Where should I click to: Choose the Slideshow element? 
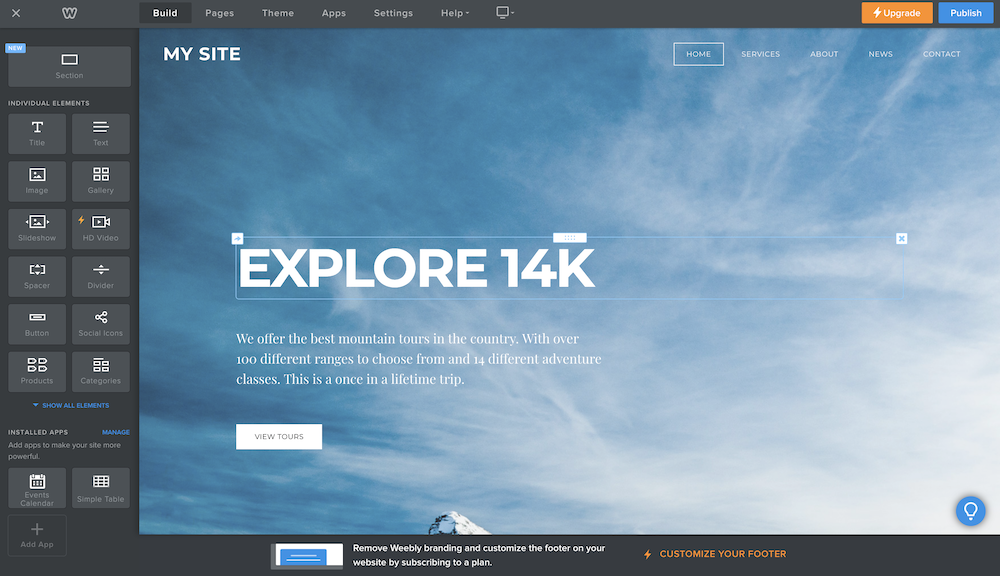37,228
